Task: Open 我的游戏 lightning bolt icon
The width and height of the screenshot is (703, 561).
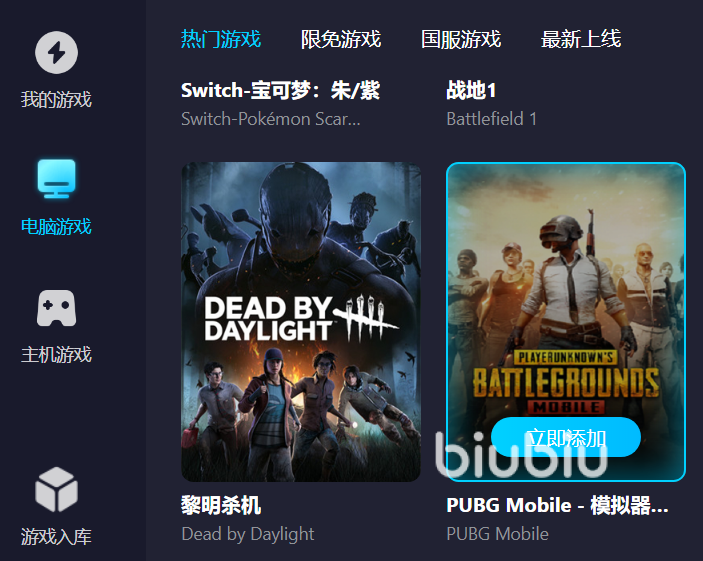Action: [x=56, y=52]
